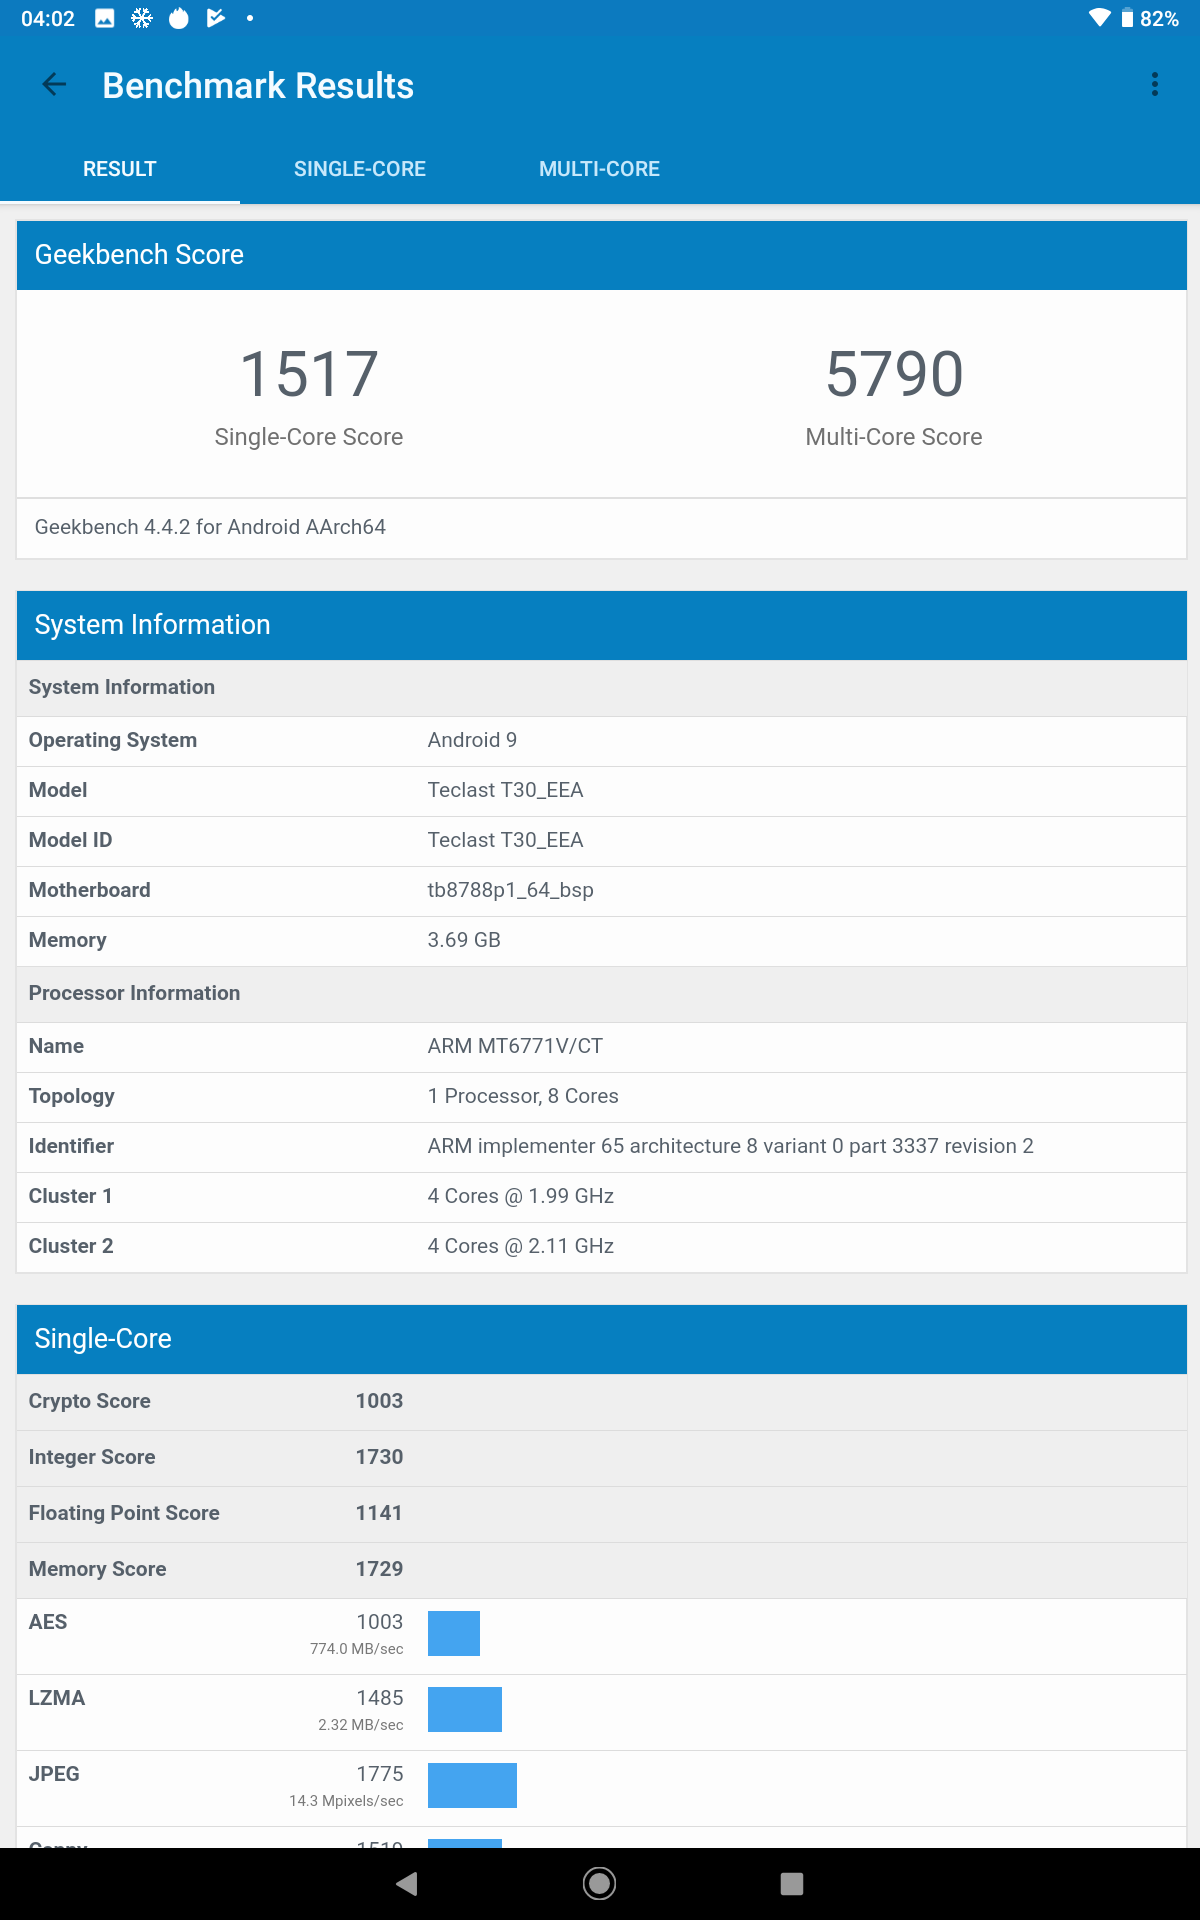Select the Motherboard tb8788p1_64_bsp value
Screen dimensions: 1200x1920
510,890
